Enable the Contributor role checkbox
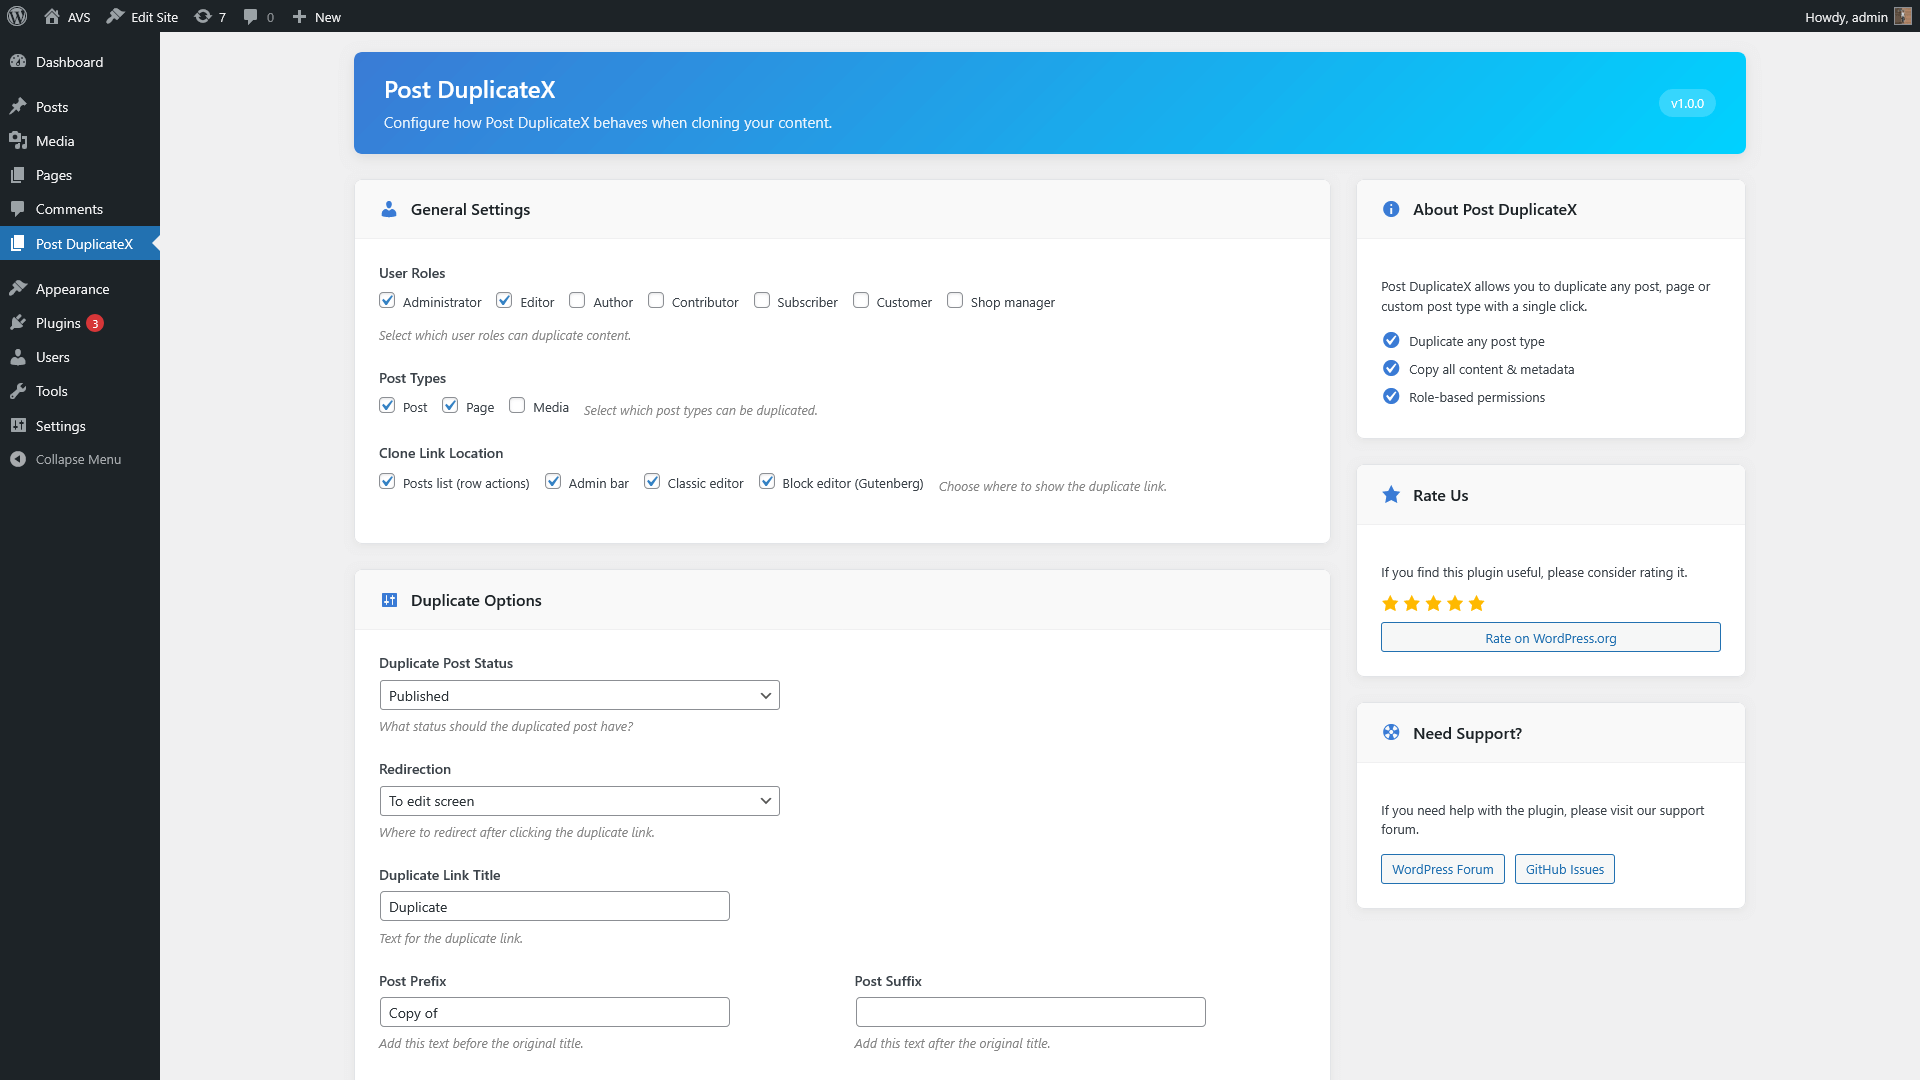This screenshot has height=1080, width=1920. click(x=656, y=300)
